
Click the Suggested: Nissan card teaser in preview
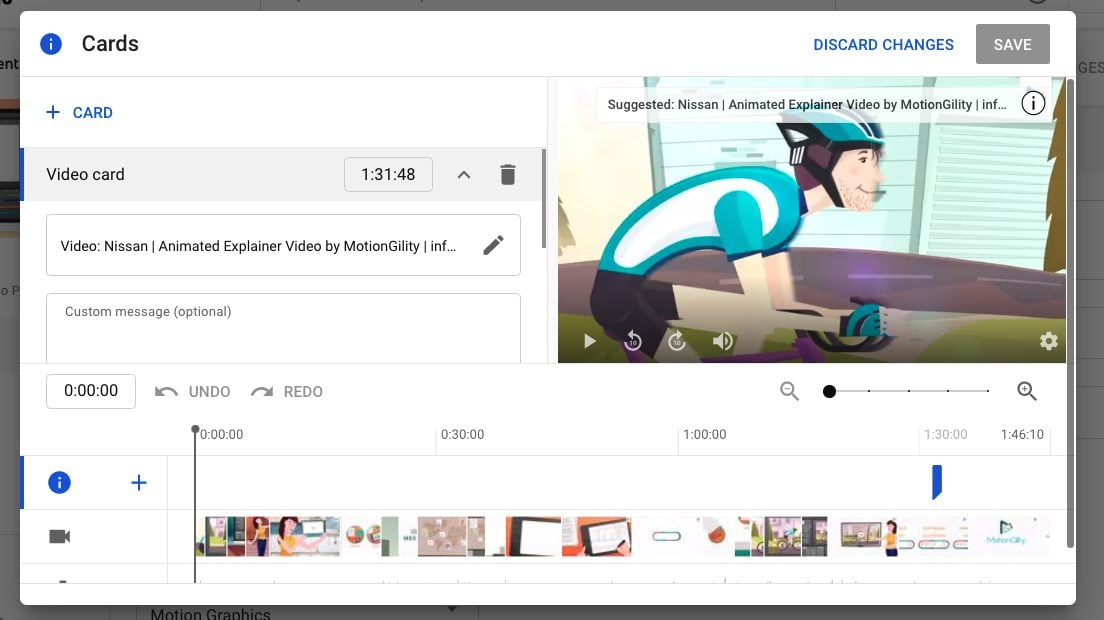tap(806, 104)
